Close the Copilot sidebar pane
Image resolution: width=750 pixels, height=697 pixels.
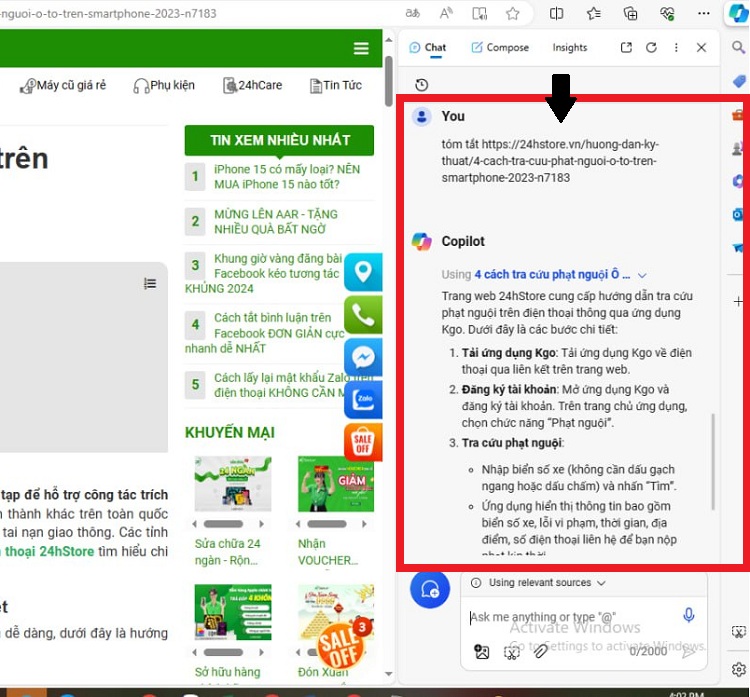tap(701, 47)
